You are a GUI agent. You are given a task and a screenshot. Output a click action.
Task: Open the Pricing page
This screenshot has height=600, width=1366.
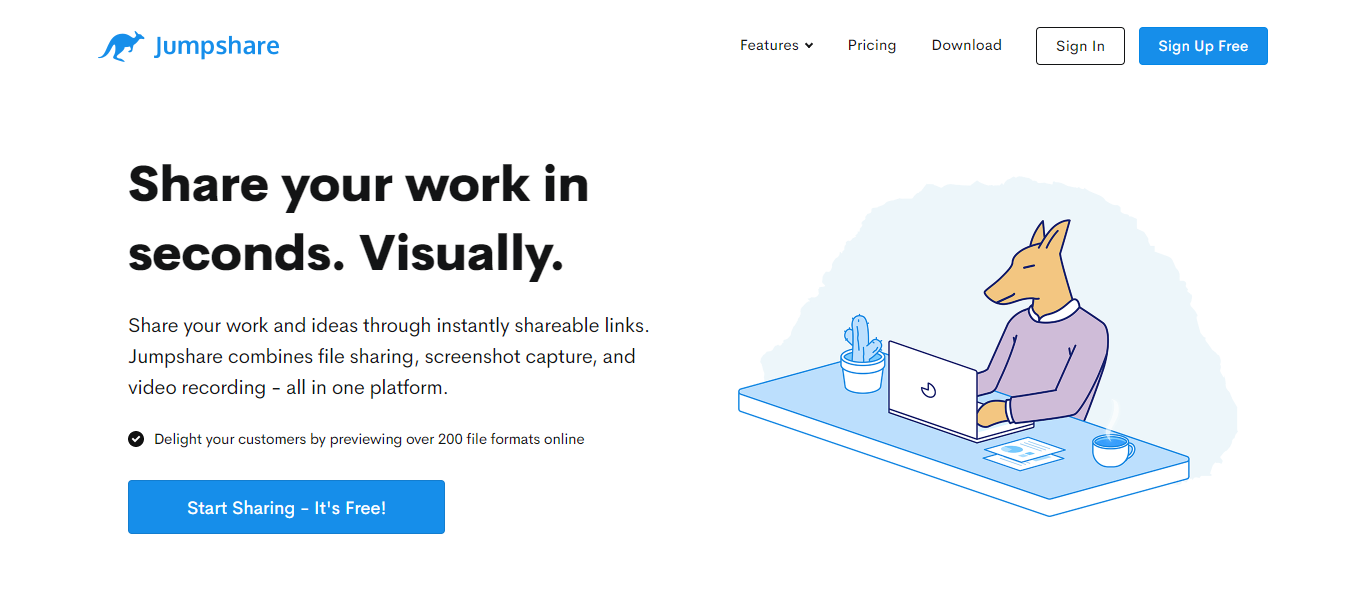coord(872,45)
